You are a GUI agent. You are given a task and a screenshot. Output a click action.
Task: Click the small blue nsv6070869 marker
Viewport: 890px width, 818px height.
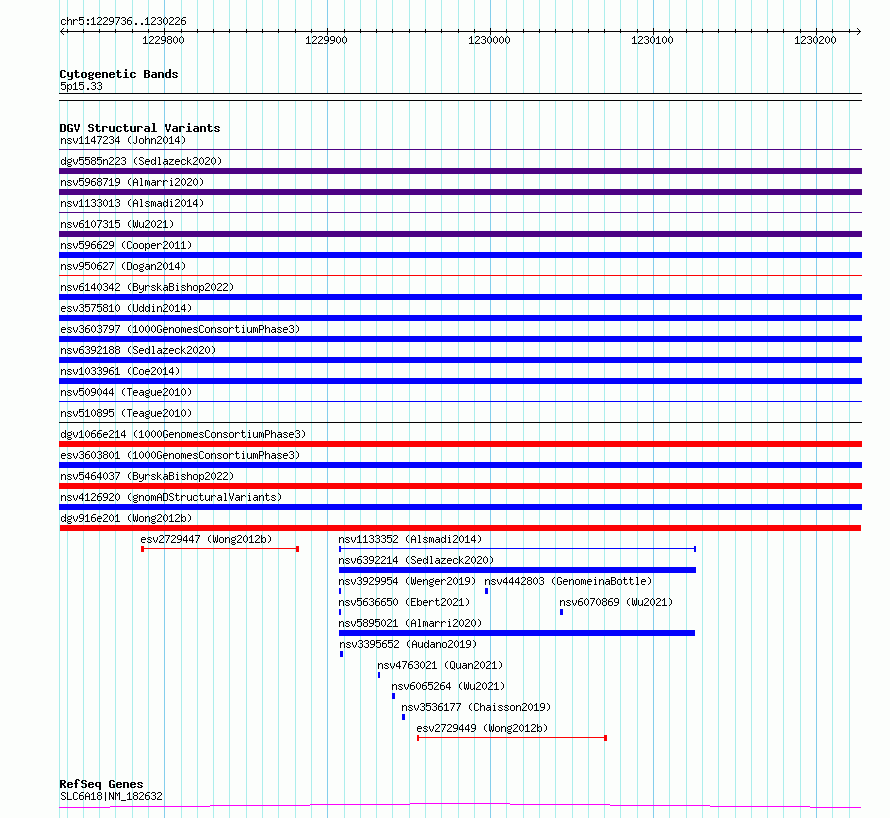[561, 612]
